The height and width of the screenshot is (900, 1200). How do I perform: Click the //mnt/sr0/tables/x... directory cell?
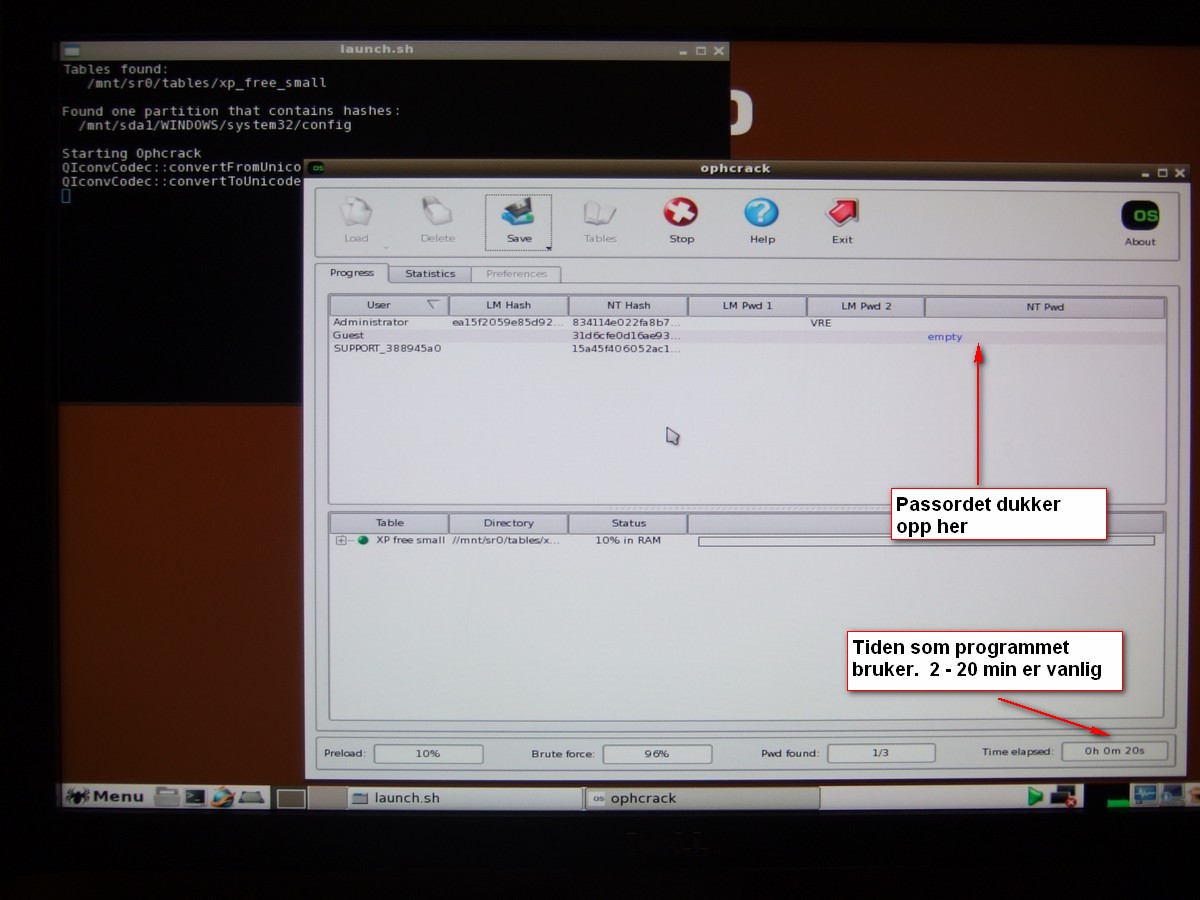click(x=507, y=540)
